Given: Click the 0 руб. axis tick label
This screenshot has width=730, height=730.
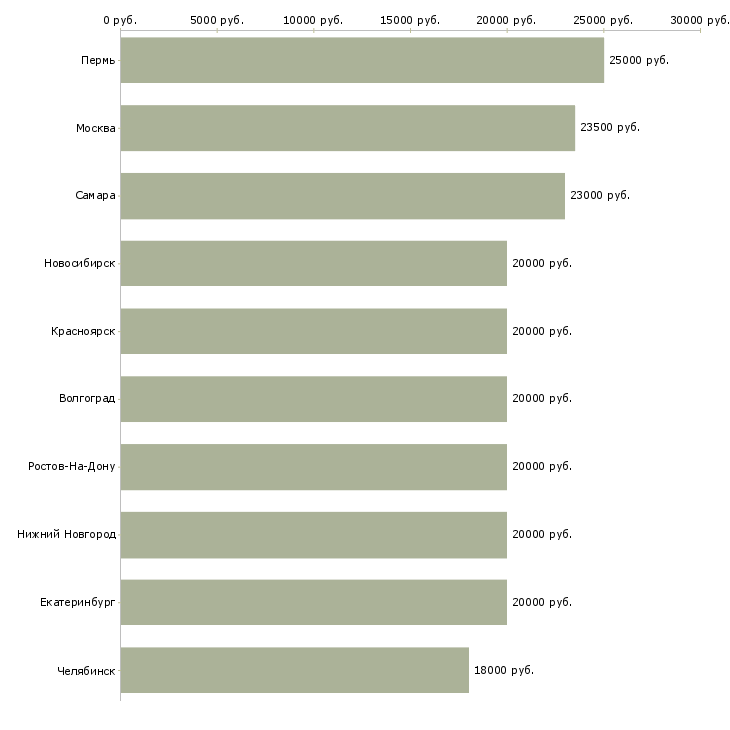Looking at the screenshot, I should click(x=120, y=20).
